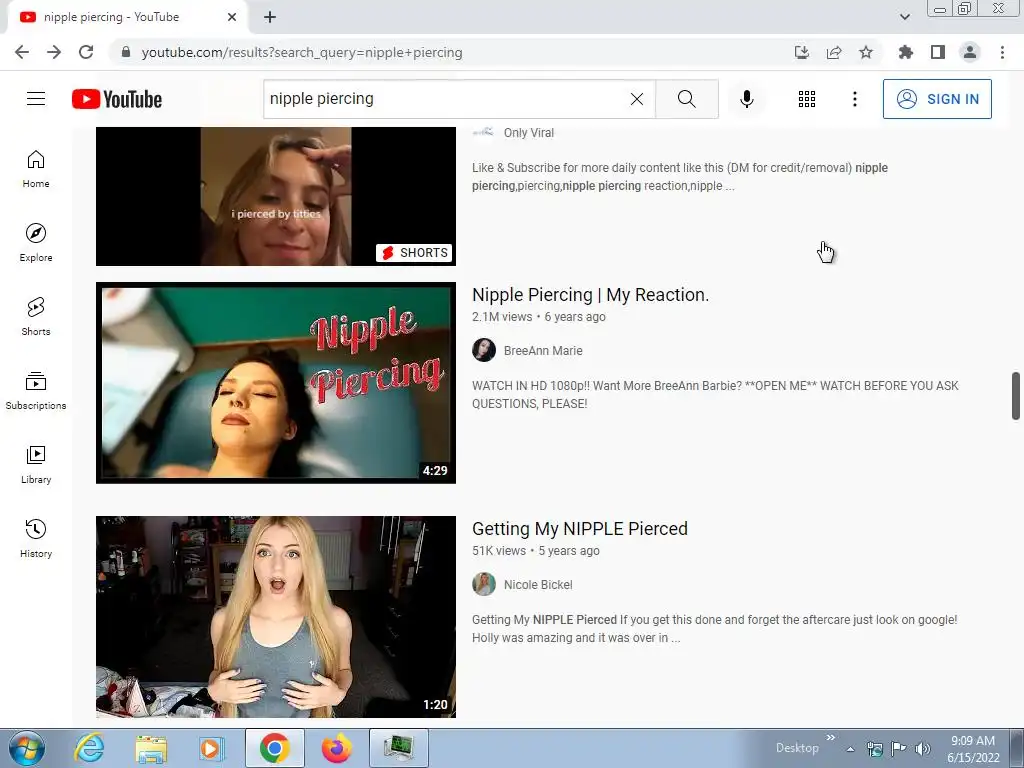Click the install/download icon in address bar

pos(802,52)
